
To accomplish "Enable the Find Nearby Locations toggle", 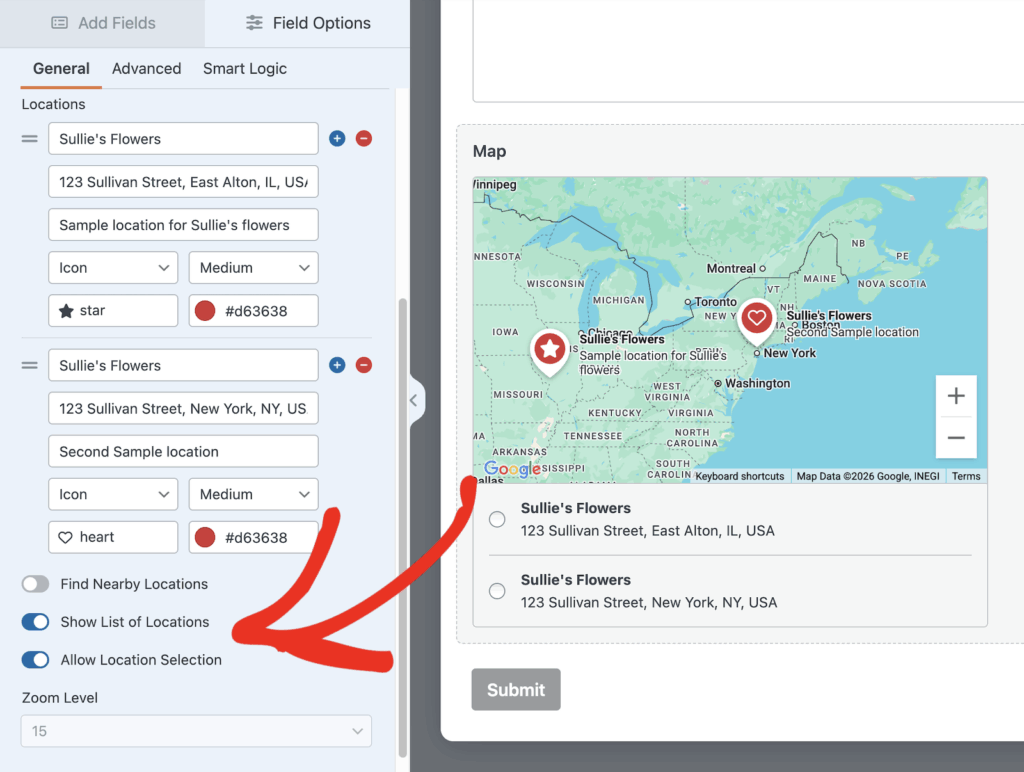I will click(x=35, y=584).
